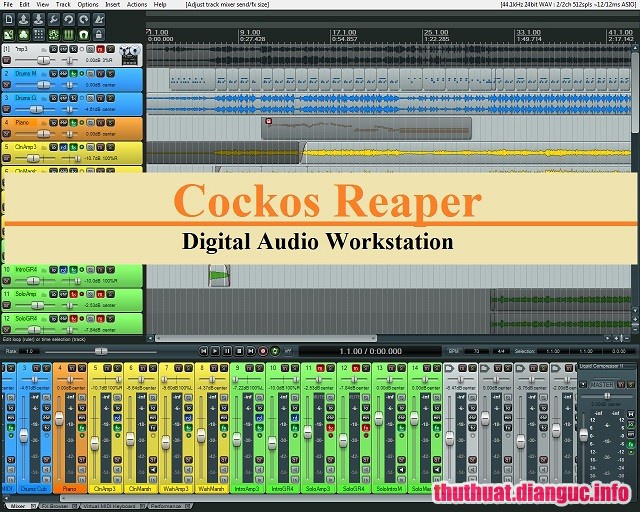The height and width of the screenshot is (512, 640).
Task: Click the Redo toolbar icon
Action: (x=84, y=19)
